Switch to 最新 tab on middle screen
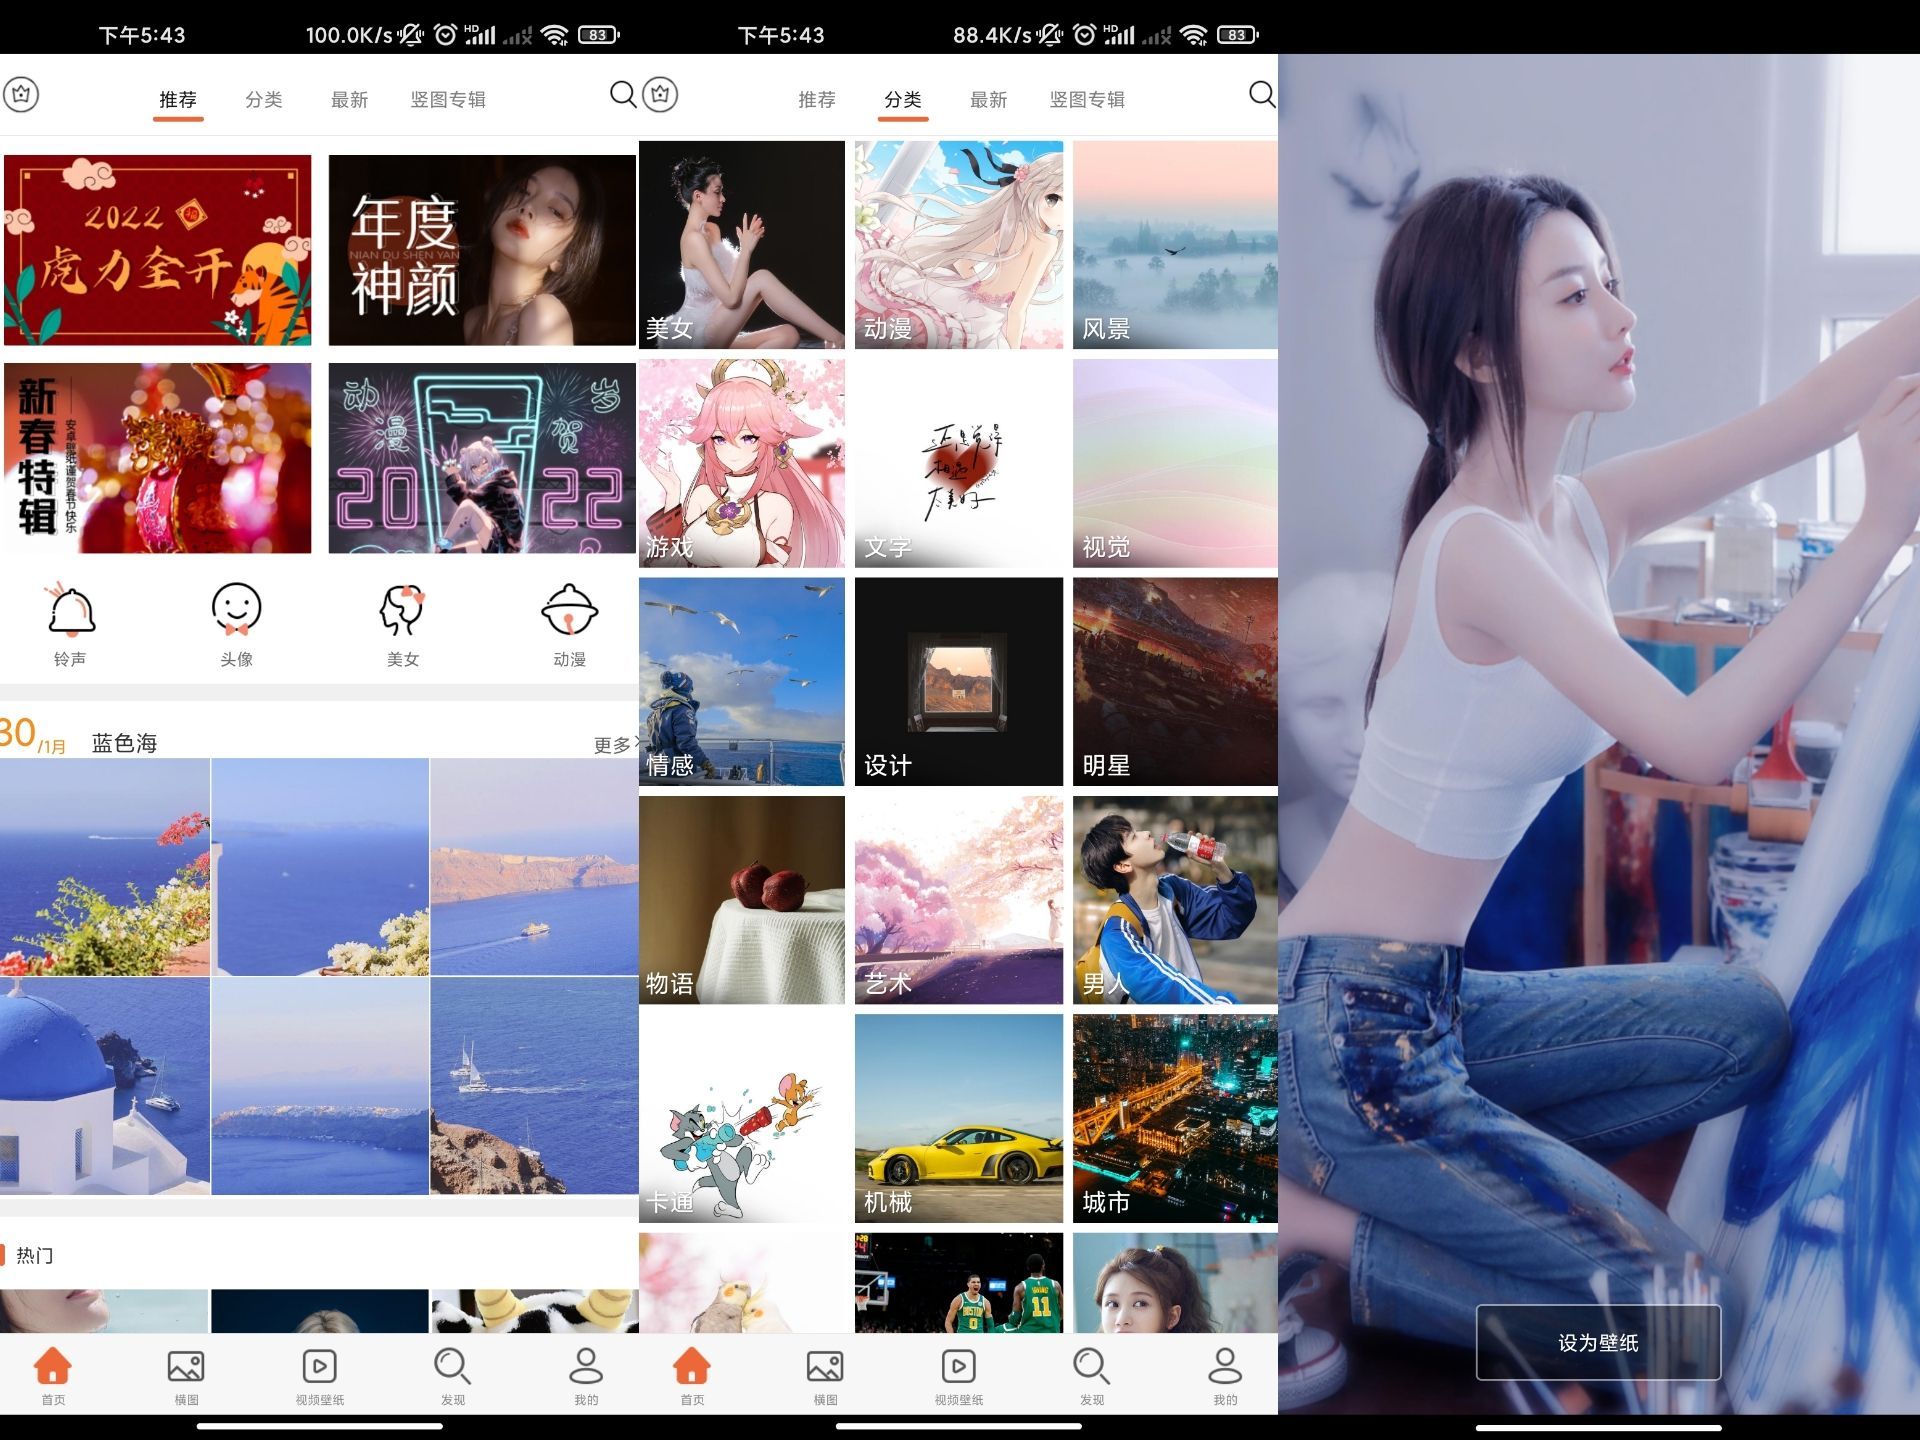The height and width of the screenshot is (1440, 1920). click(989, 100)
